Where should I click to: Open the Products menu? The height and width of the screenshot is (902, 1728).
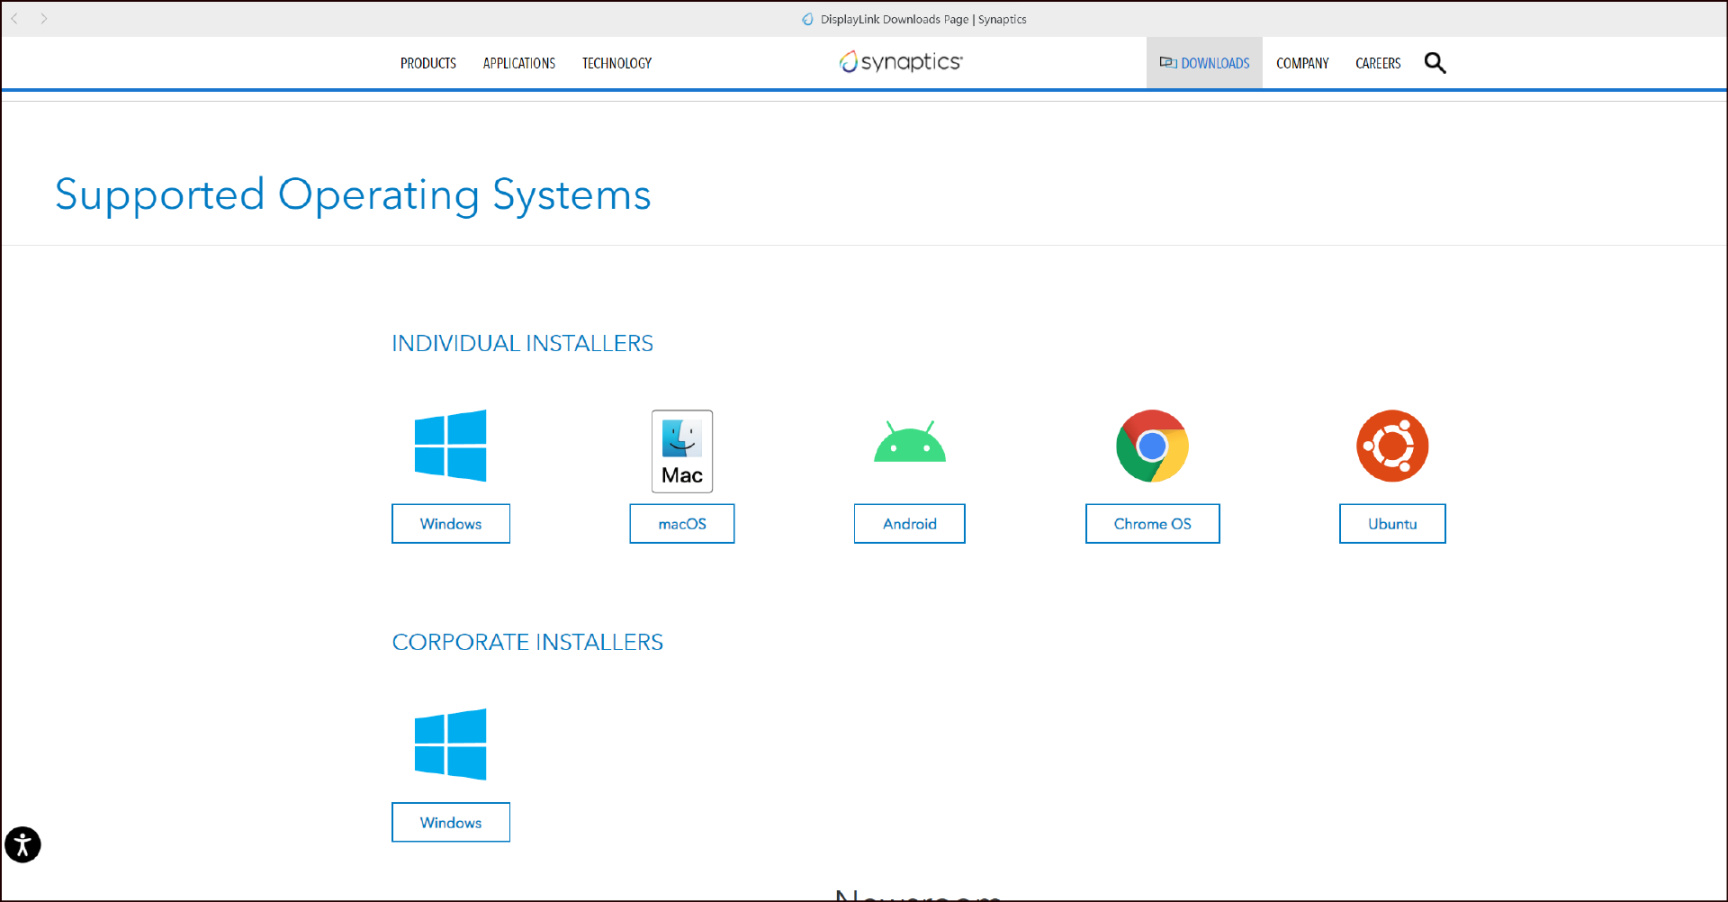[428, 63]
